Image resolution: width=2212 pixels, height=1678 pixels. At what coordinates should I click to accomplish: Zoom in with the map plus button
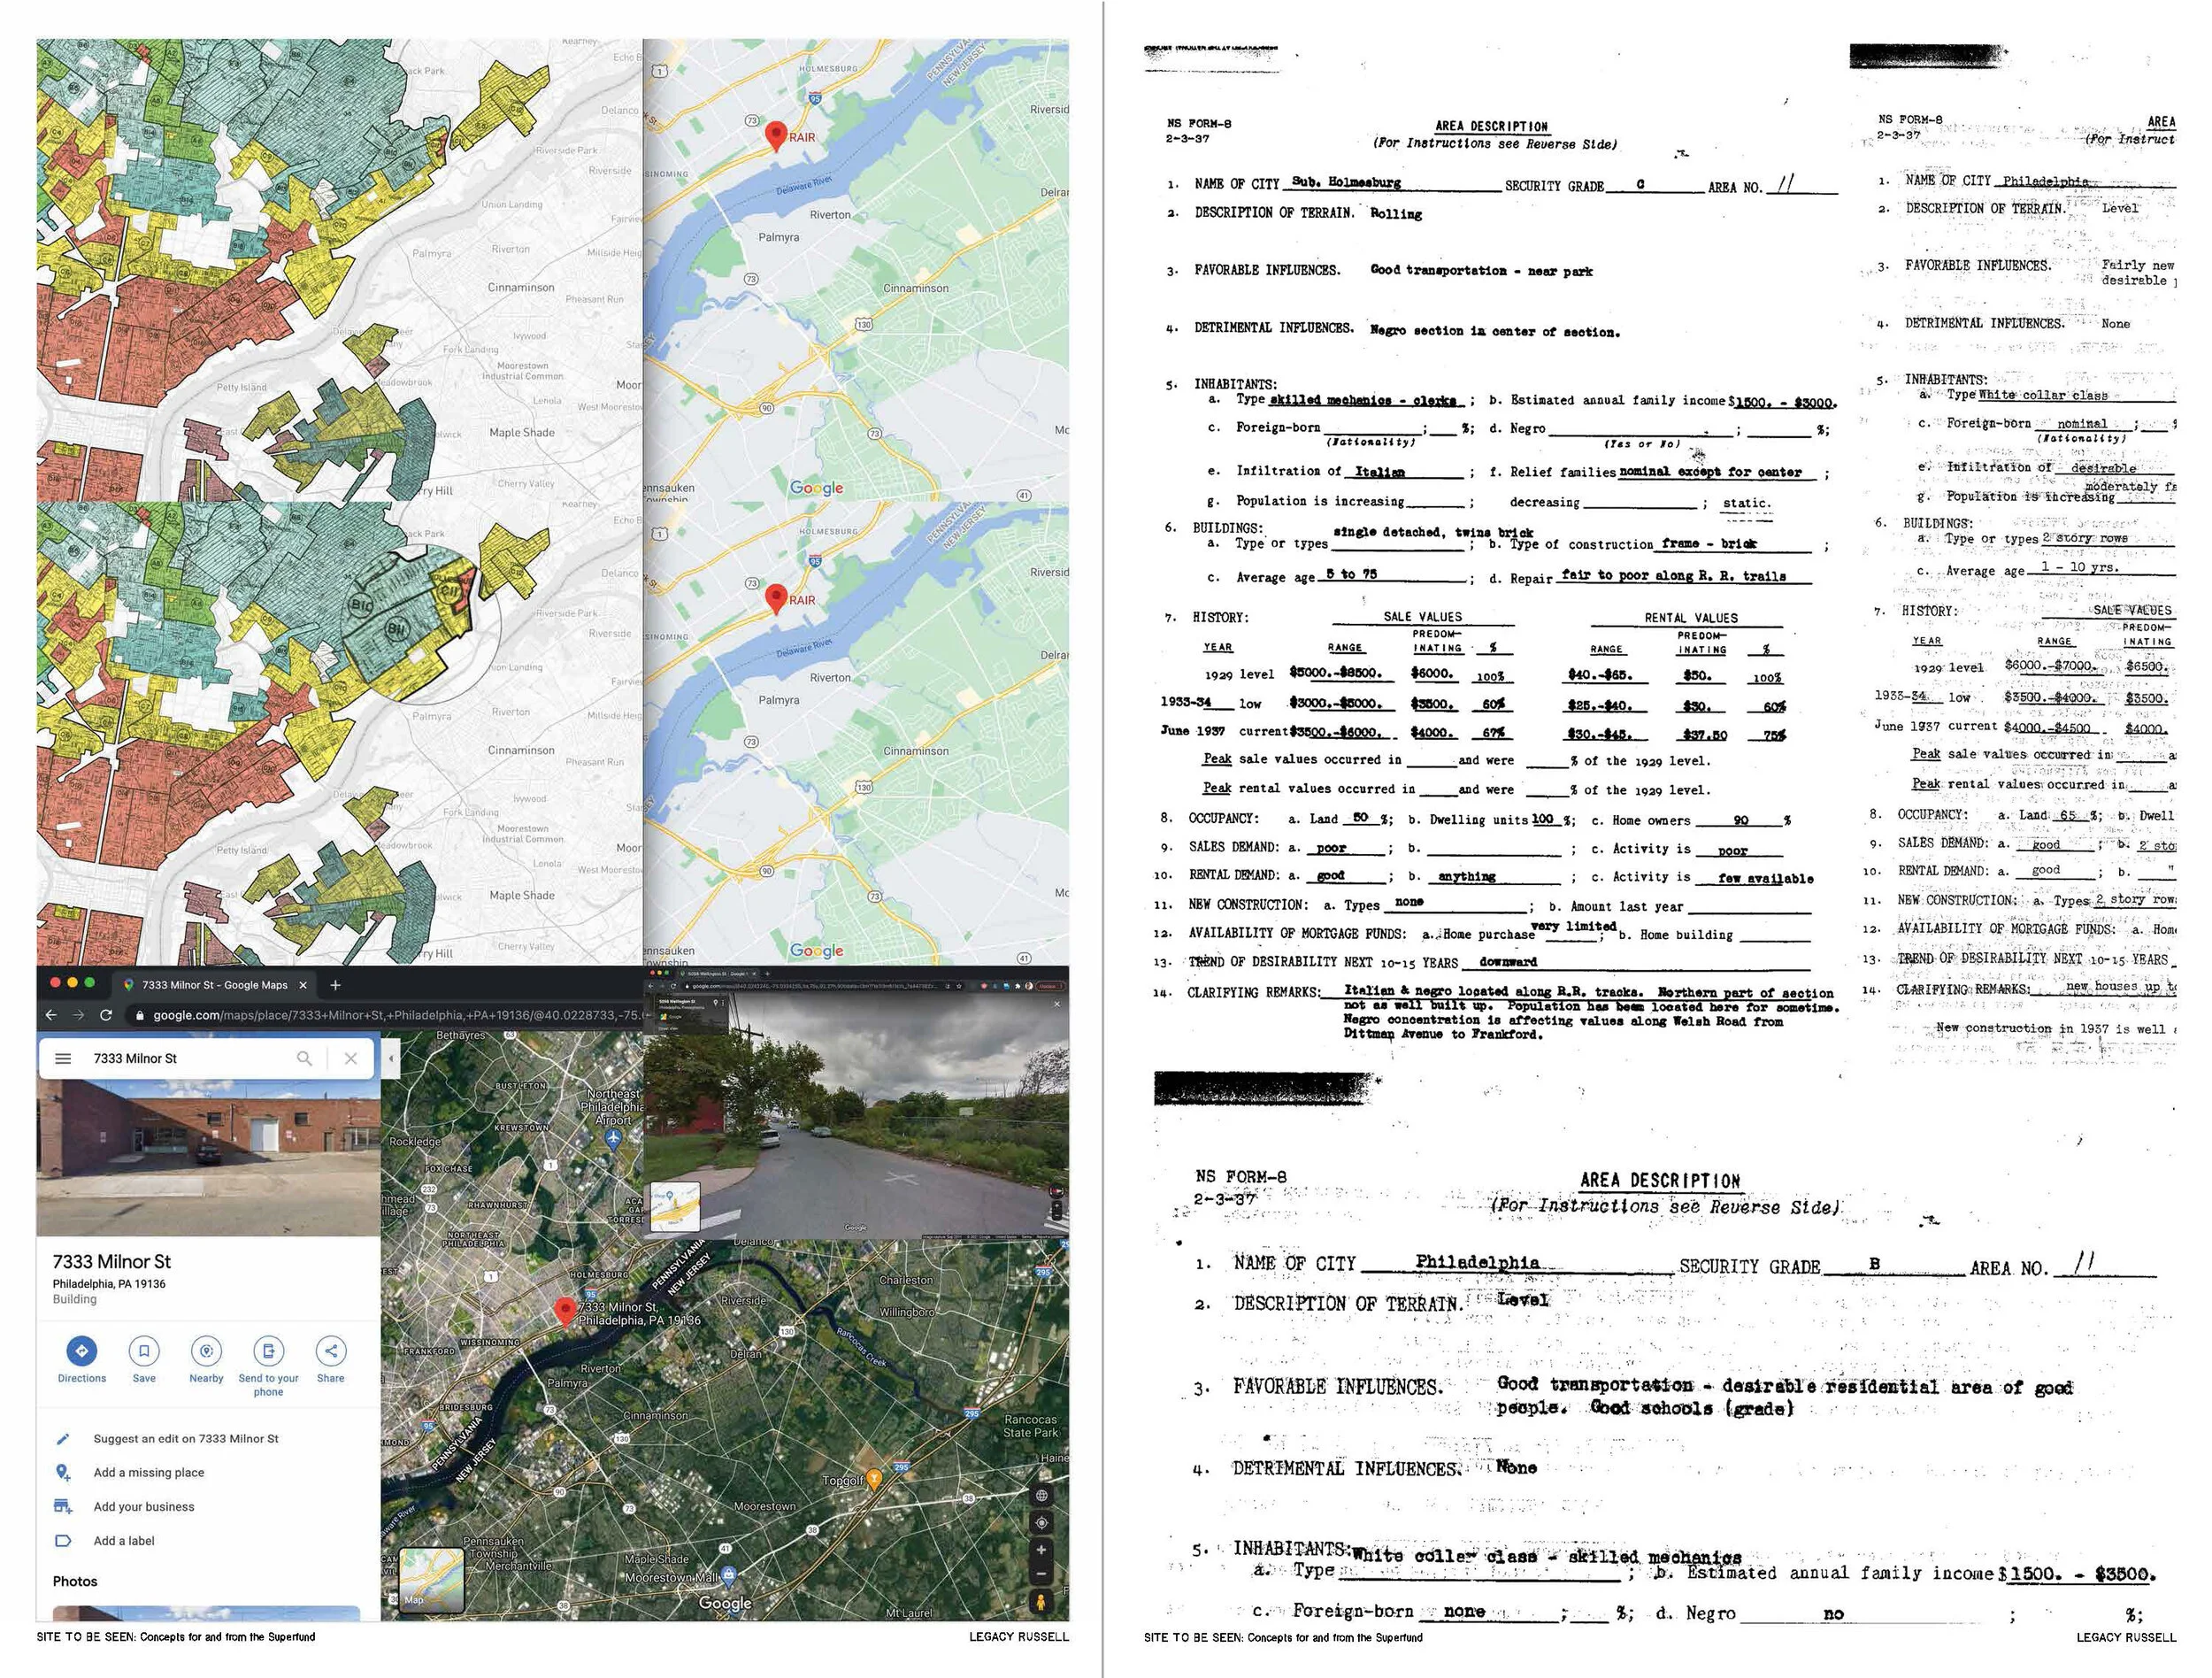coord(1041,1550)
